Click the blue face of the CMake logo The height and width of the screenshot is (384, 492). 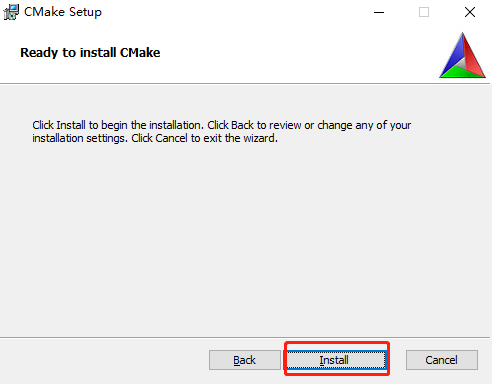coord(453,55)
